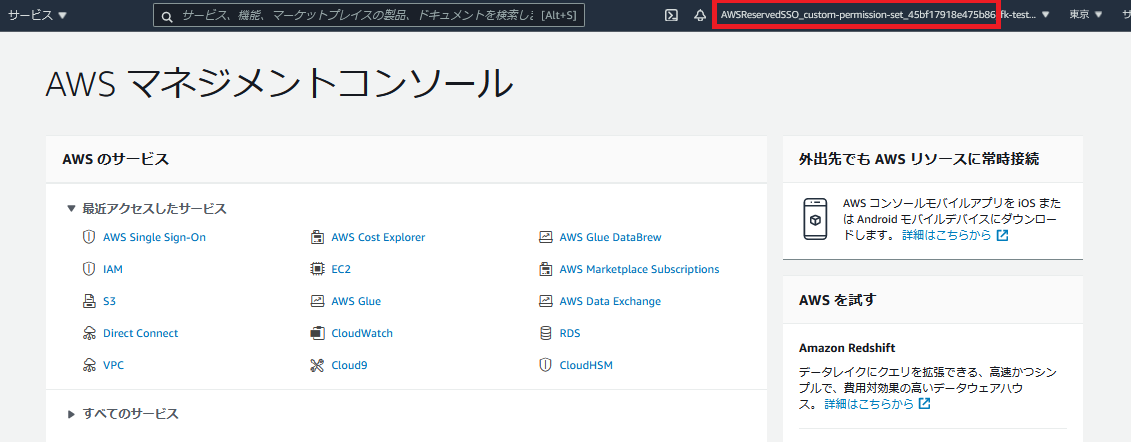This screenshot has width=1131, height=442.
Task: Open the IAM service link
Action: coord(113,269)
